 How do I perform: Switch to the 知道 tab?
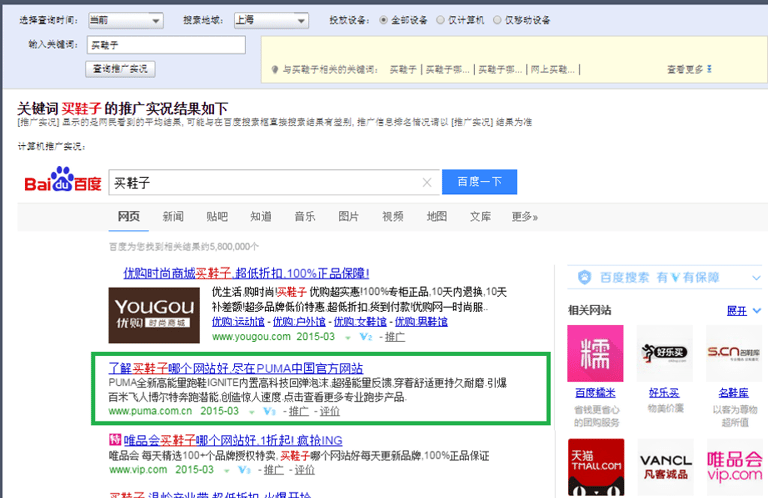tap(261, 216)
